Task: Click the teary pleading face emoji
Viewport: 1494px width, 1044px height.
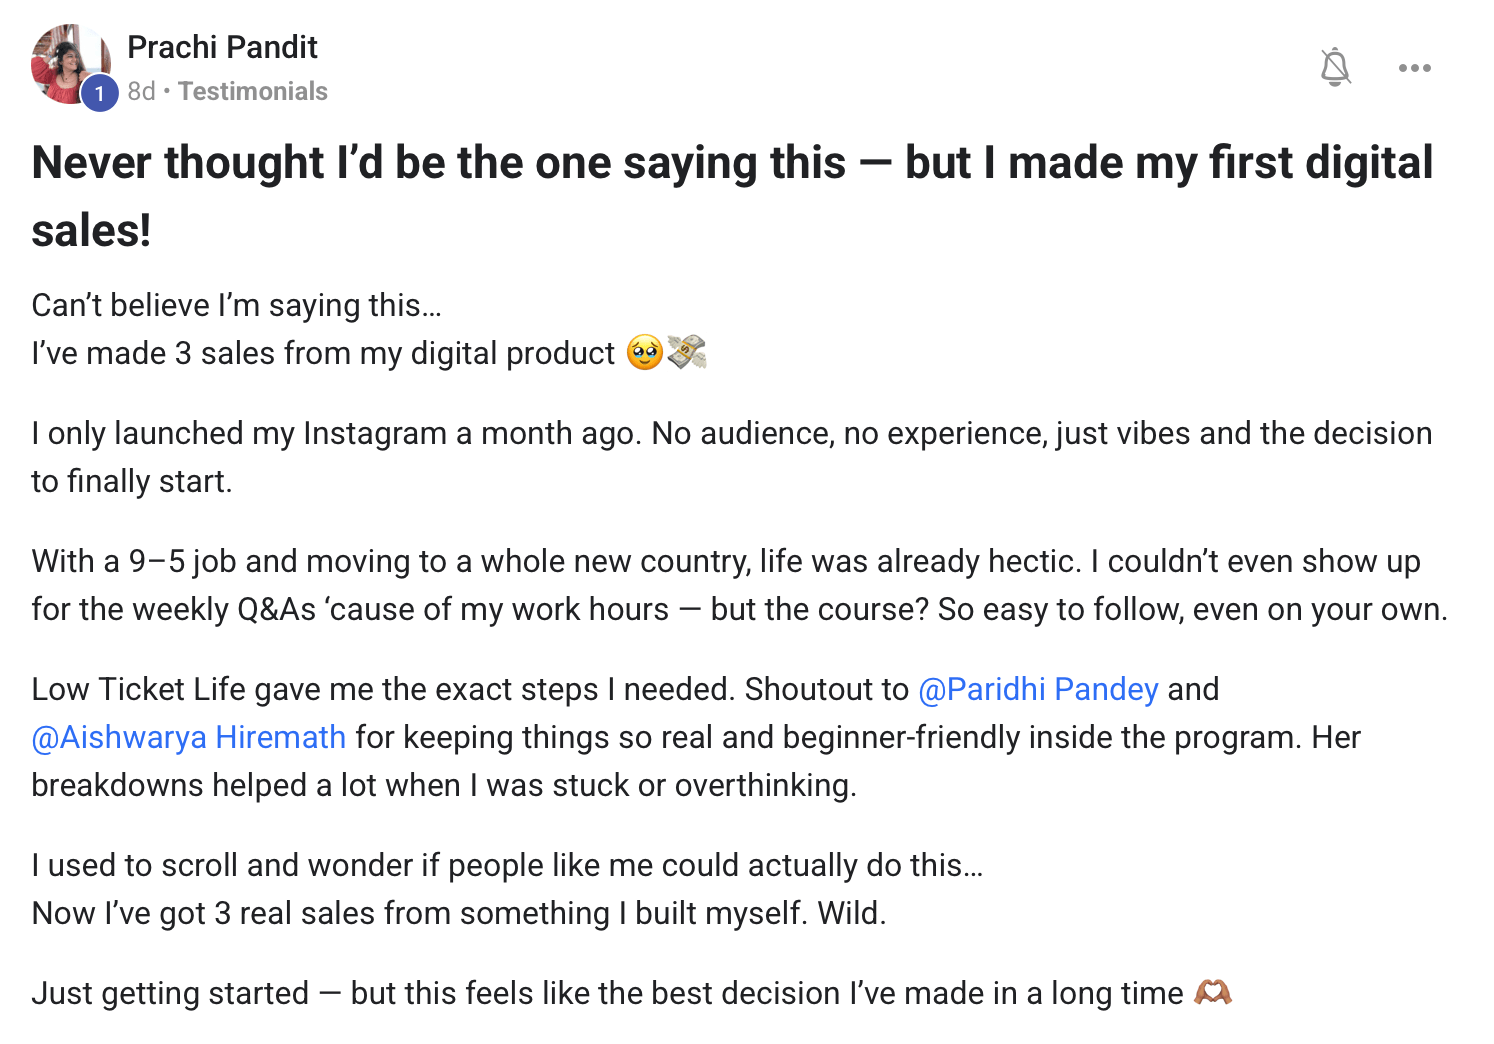Action: pos(645,353)
